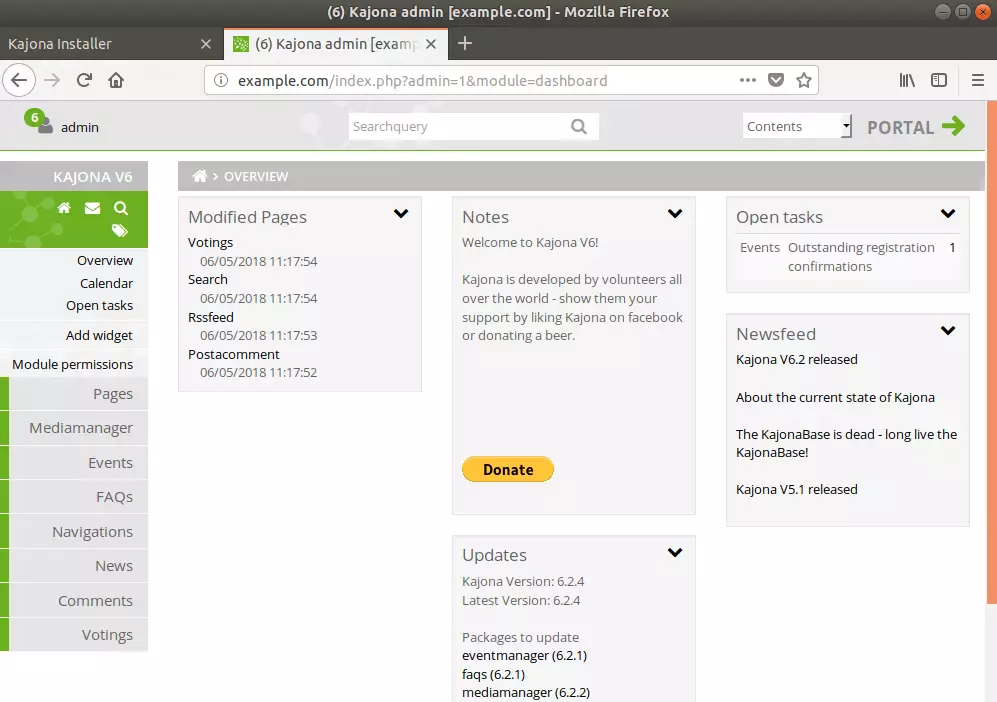
Task: Open Kajona V5.1 released news item
Action: (797, 490)
